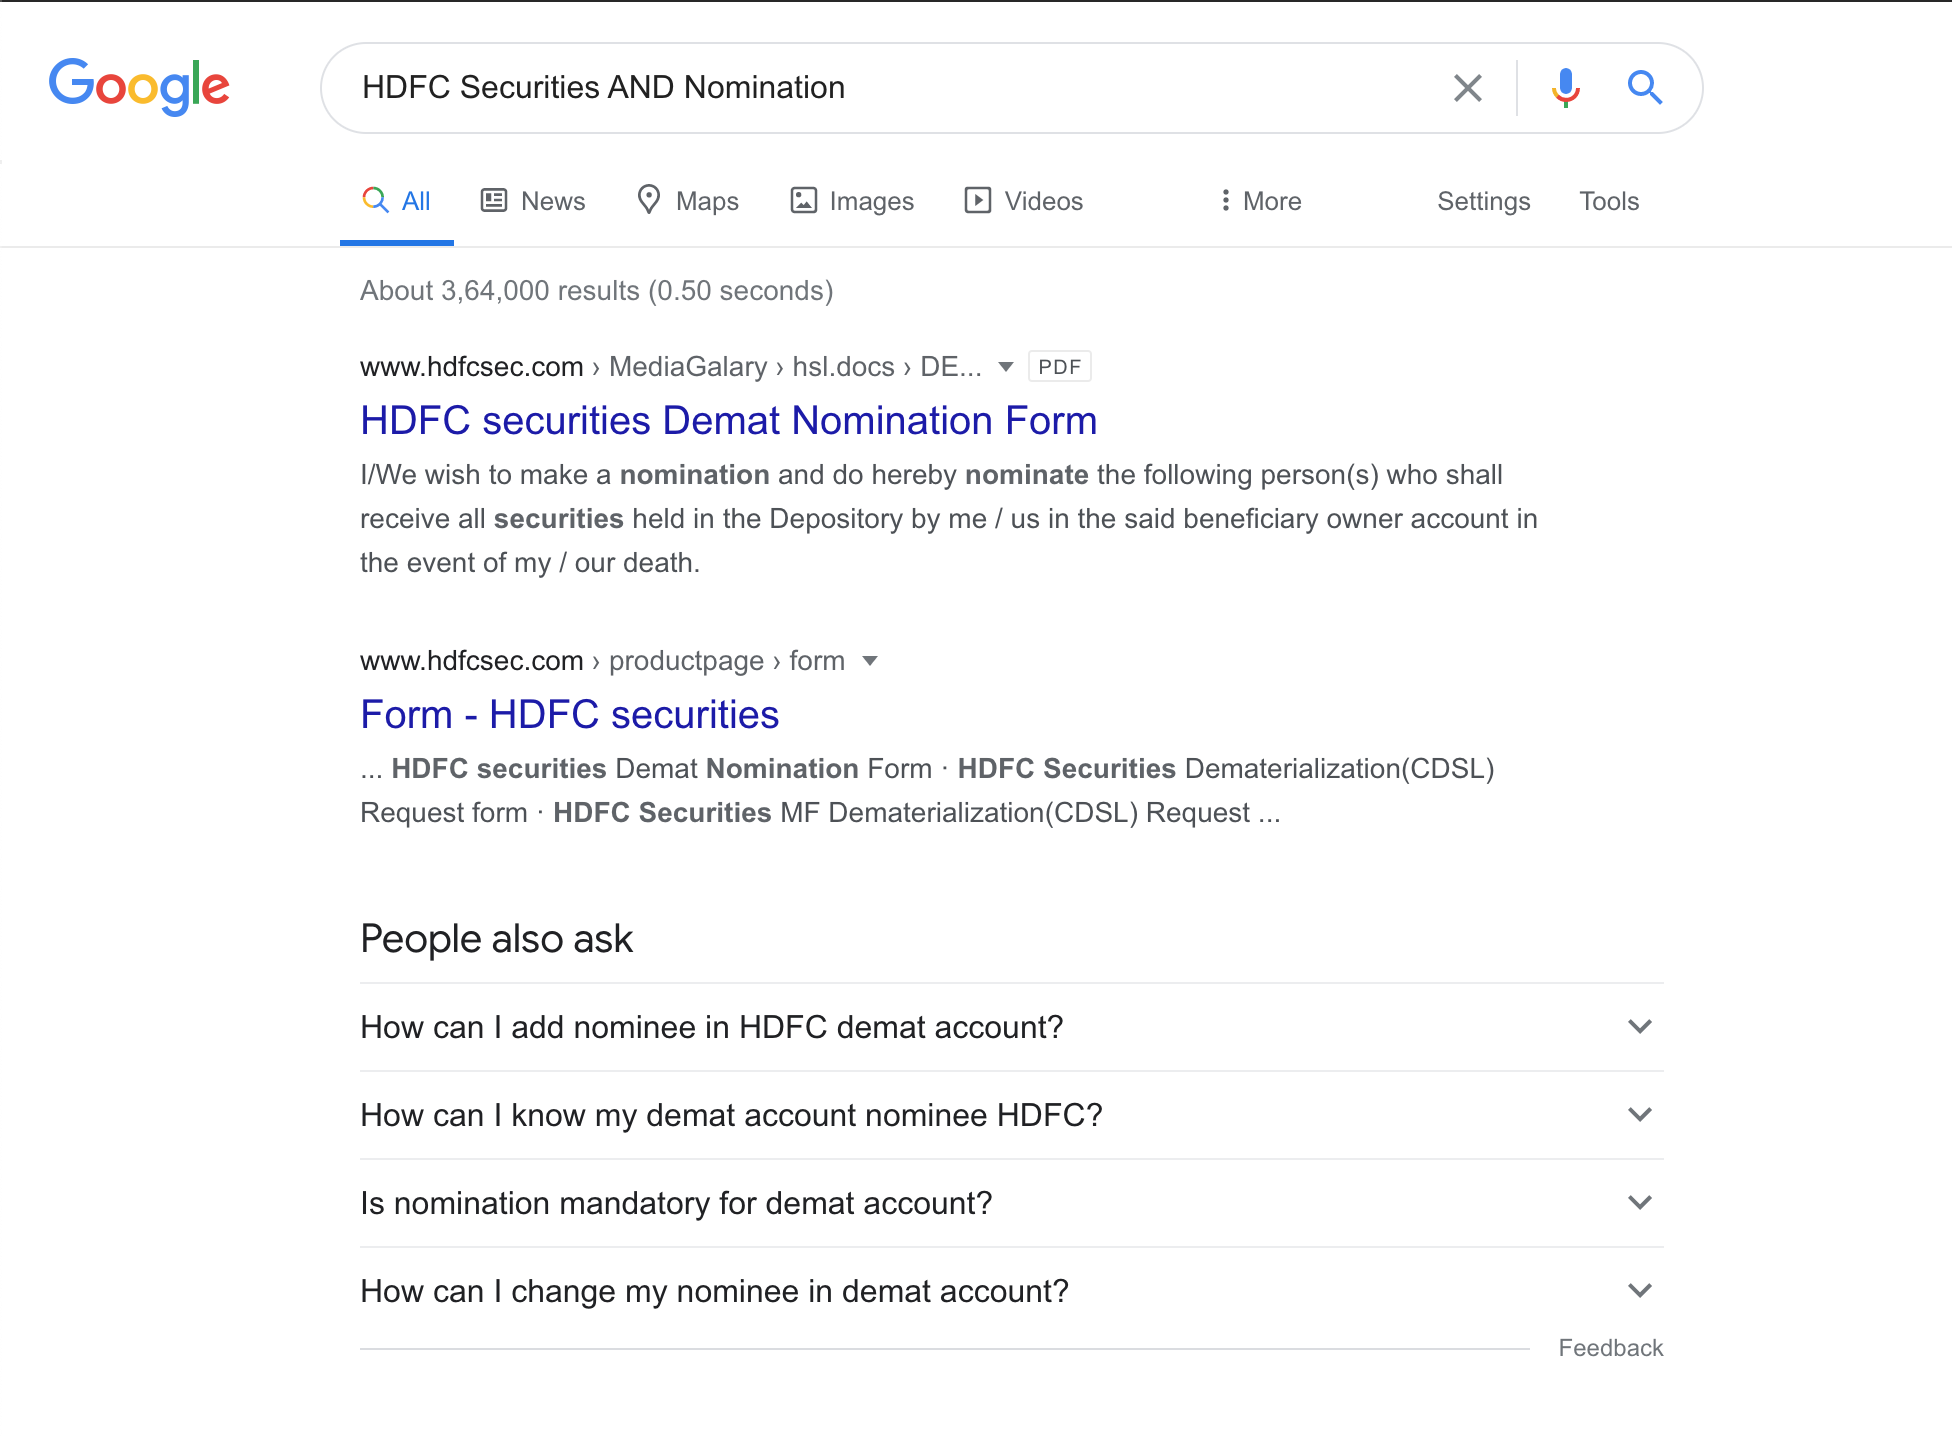The height and width of the screenshot is (1436, 1952).
Task: Open Form - HDFC securities link
Action: (x=570, y=715)
